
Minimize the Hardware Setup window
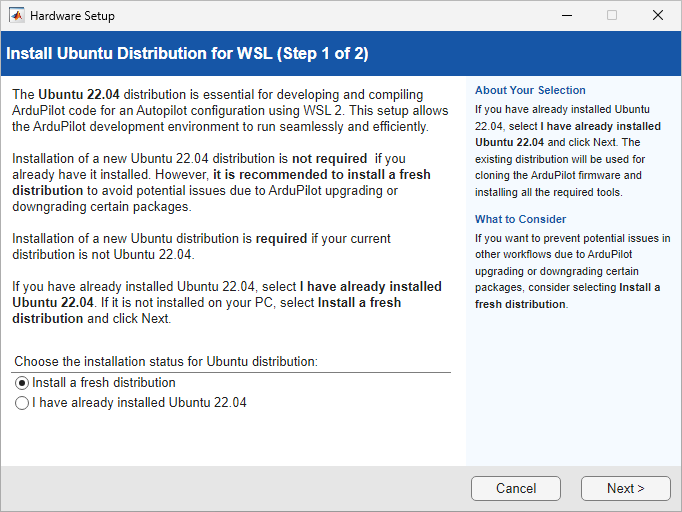(x=566, y=16)
